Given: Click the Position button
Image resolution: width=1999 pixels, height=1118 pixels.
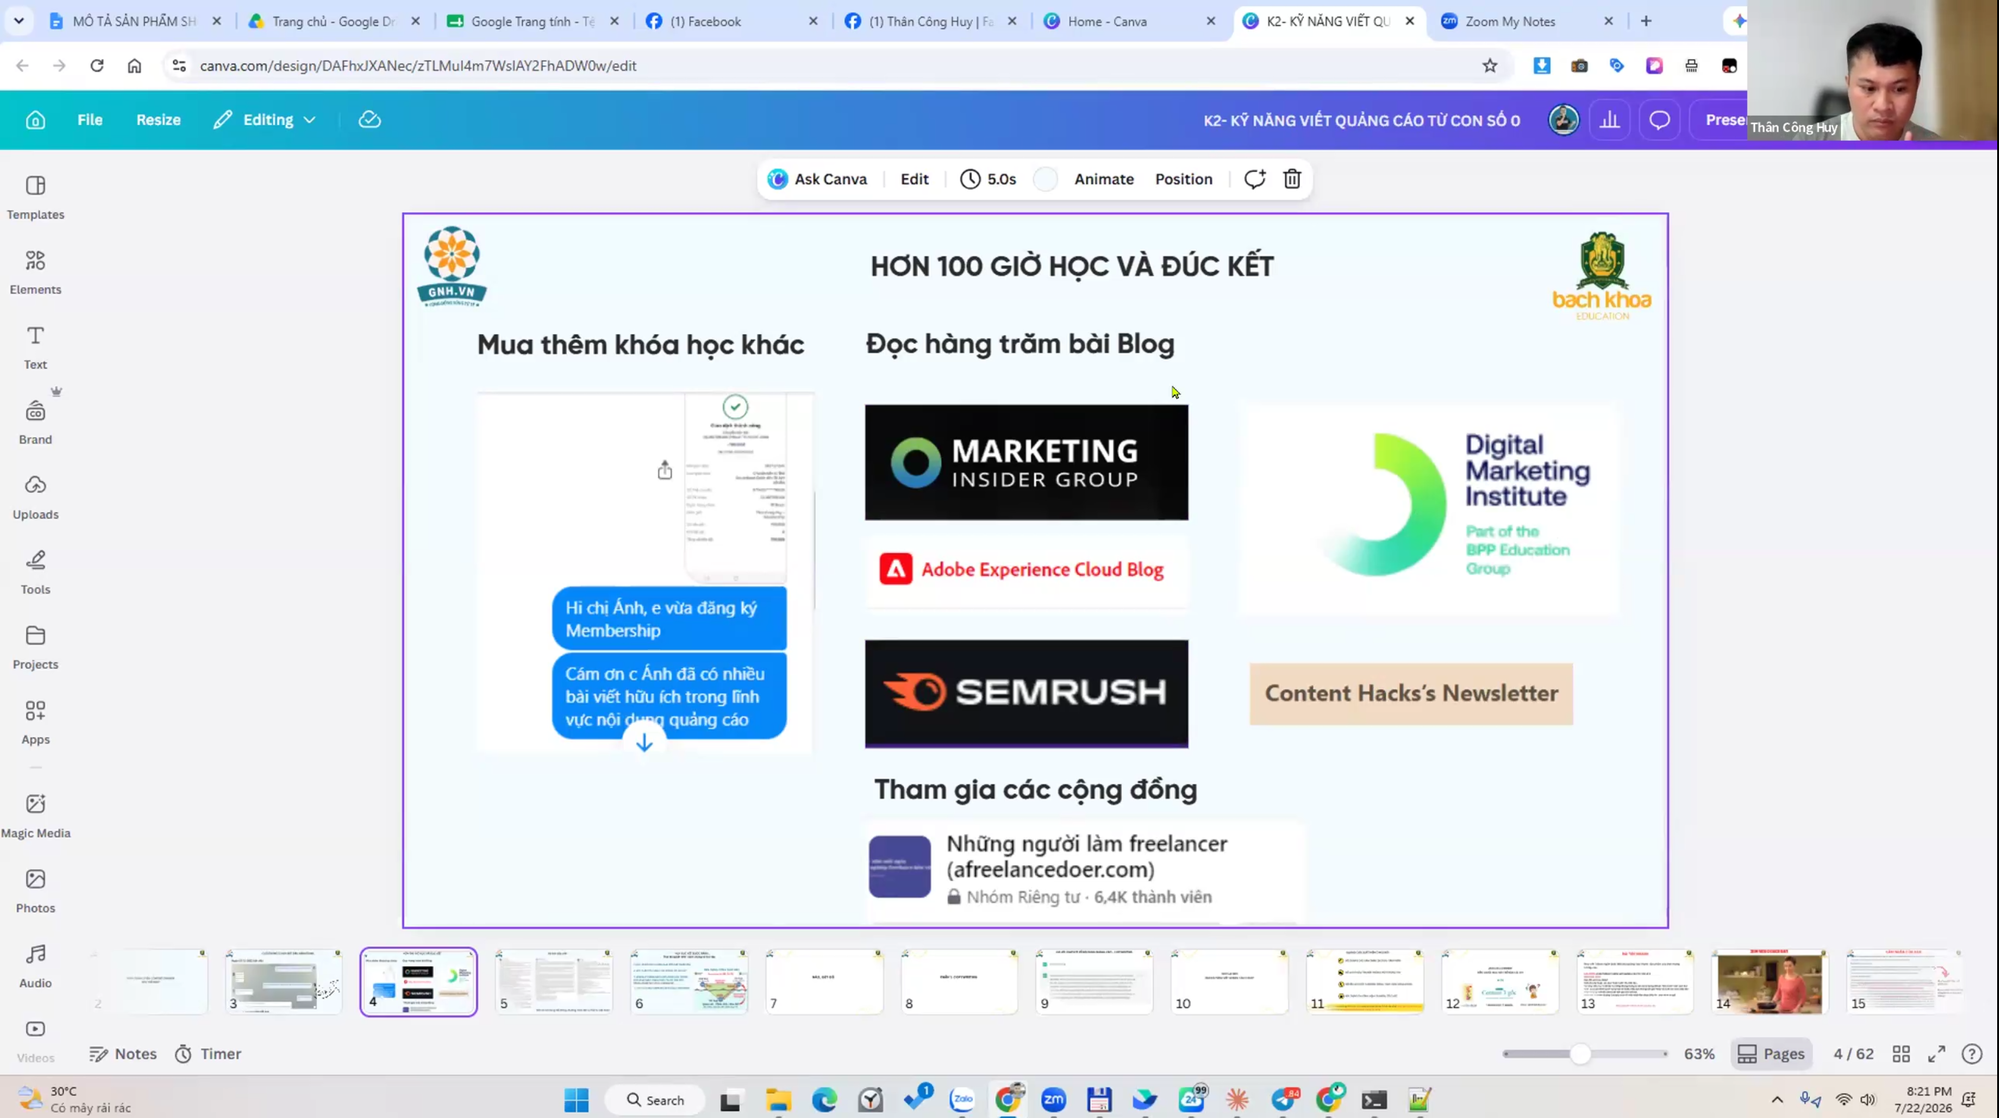Looking at the screenshot, I should pyautogui.click(x=1183, y=179).
